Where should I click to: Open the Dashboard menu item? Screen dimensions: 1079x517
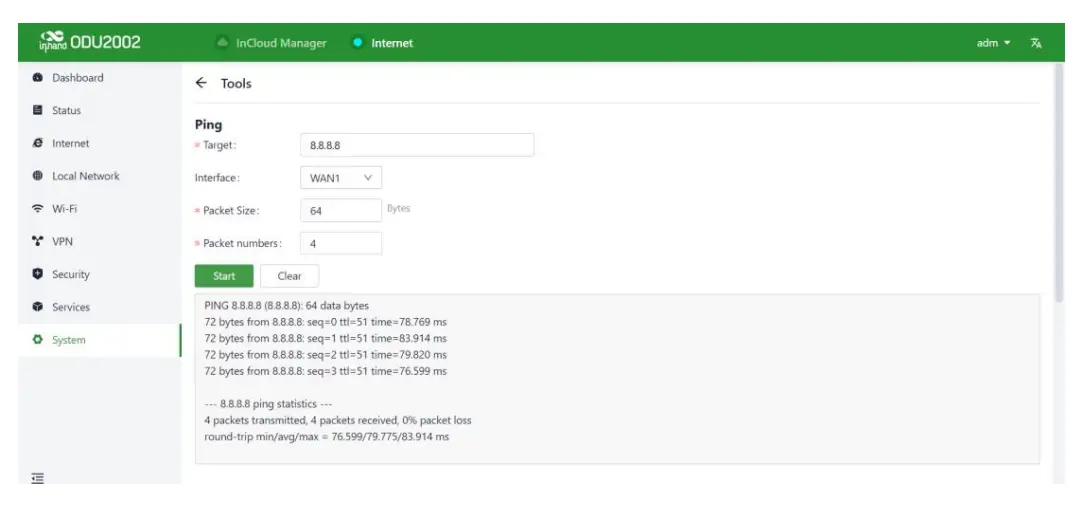[100, 78]
